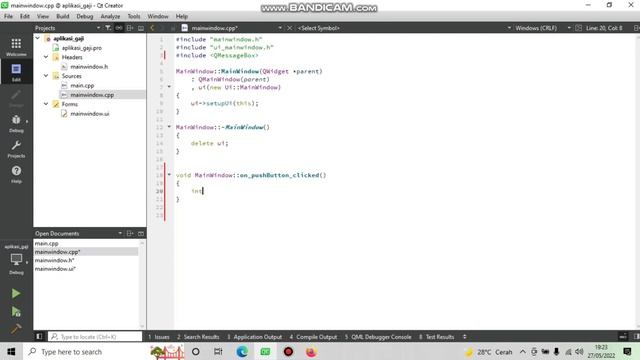
Task: Toggle progress details in the status bar
Action: click(x=623, y=337)
